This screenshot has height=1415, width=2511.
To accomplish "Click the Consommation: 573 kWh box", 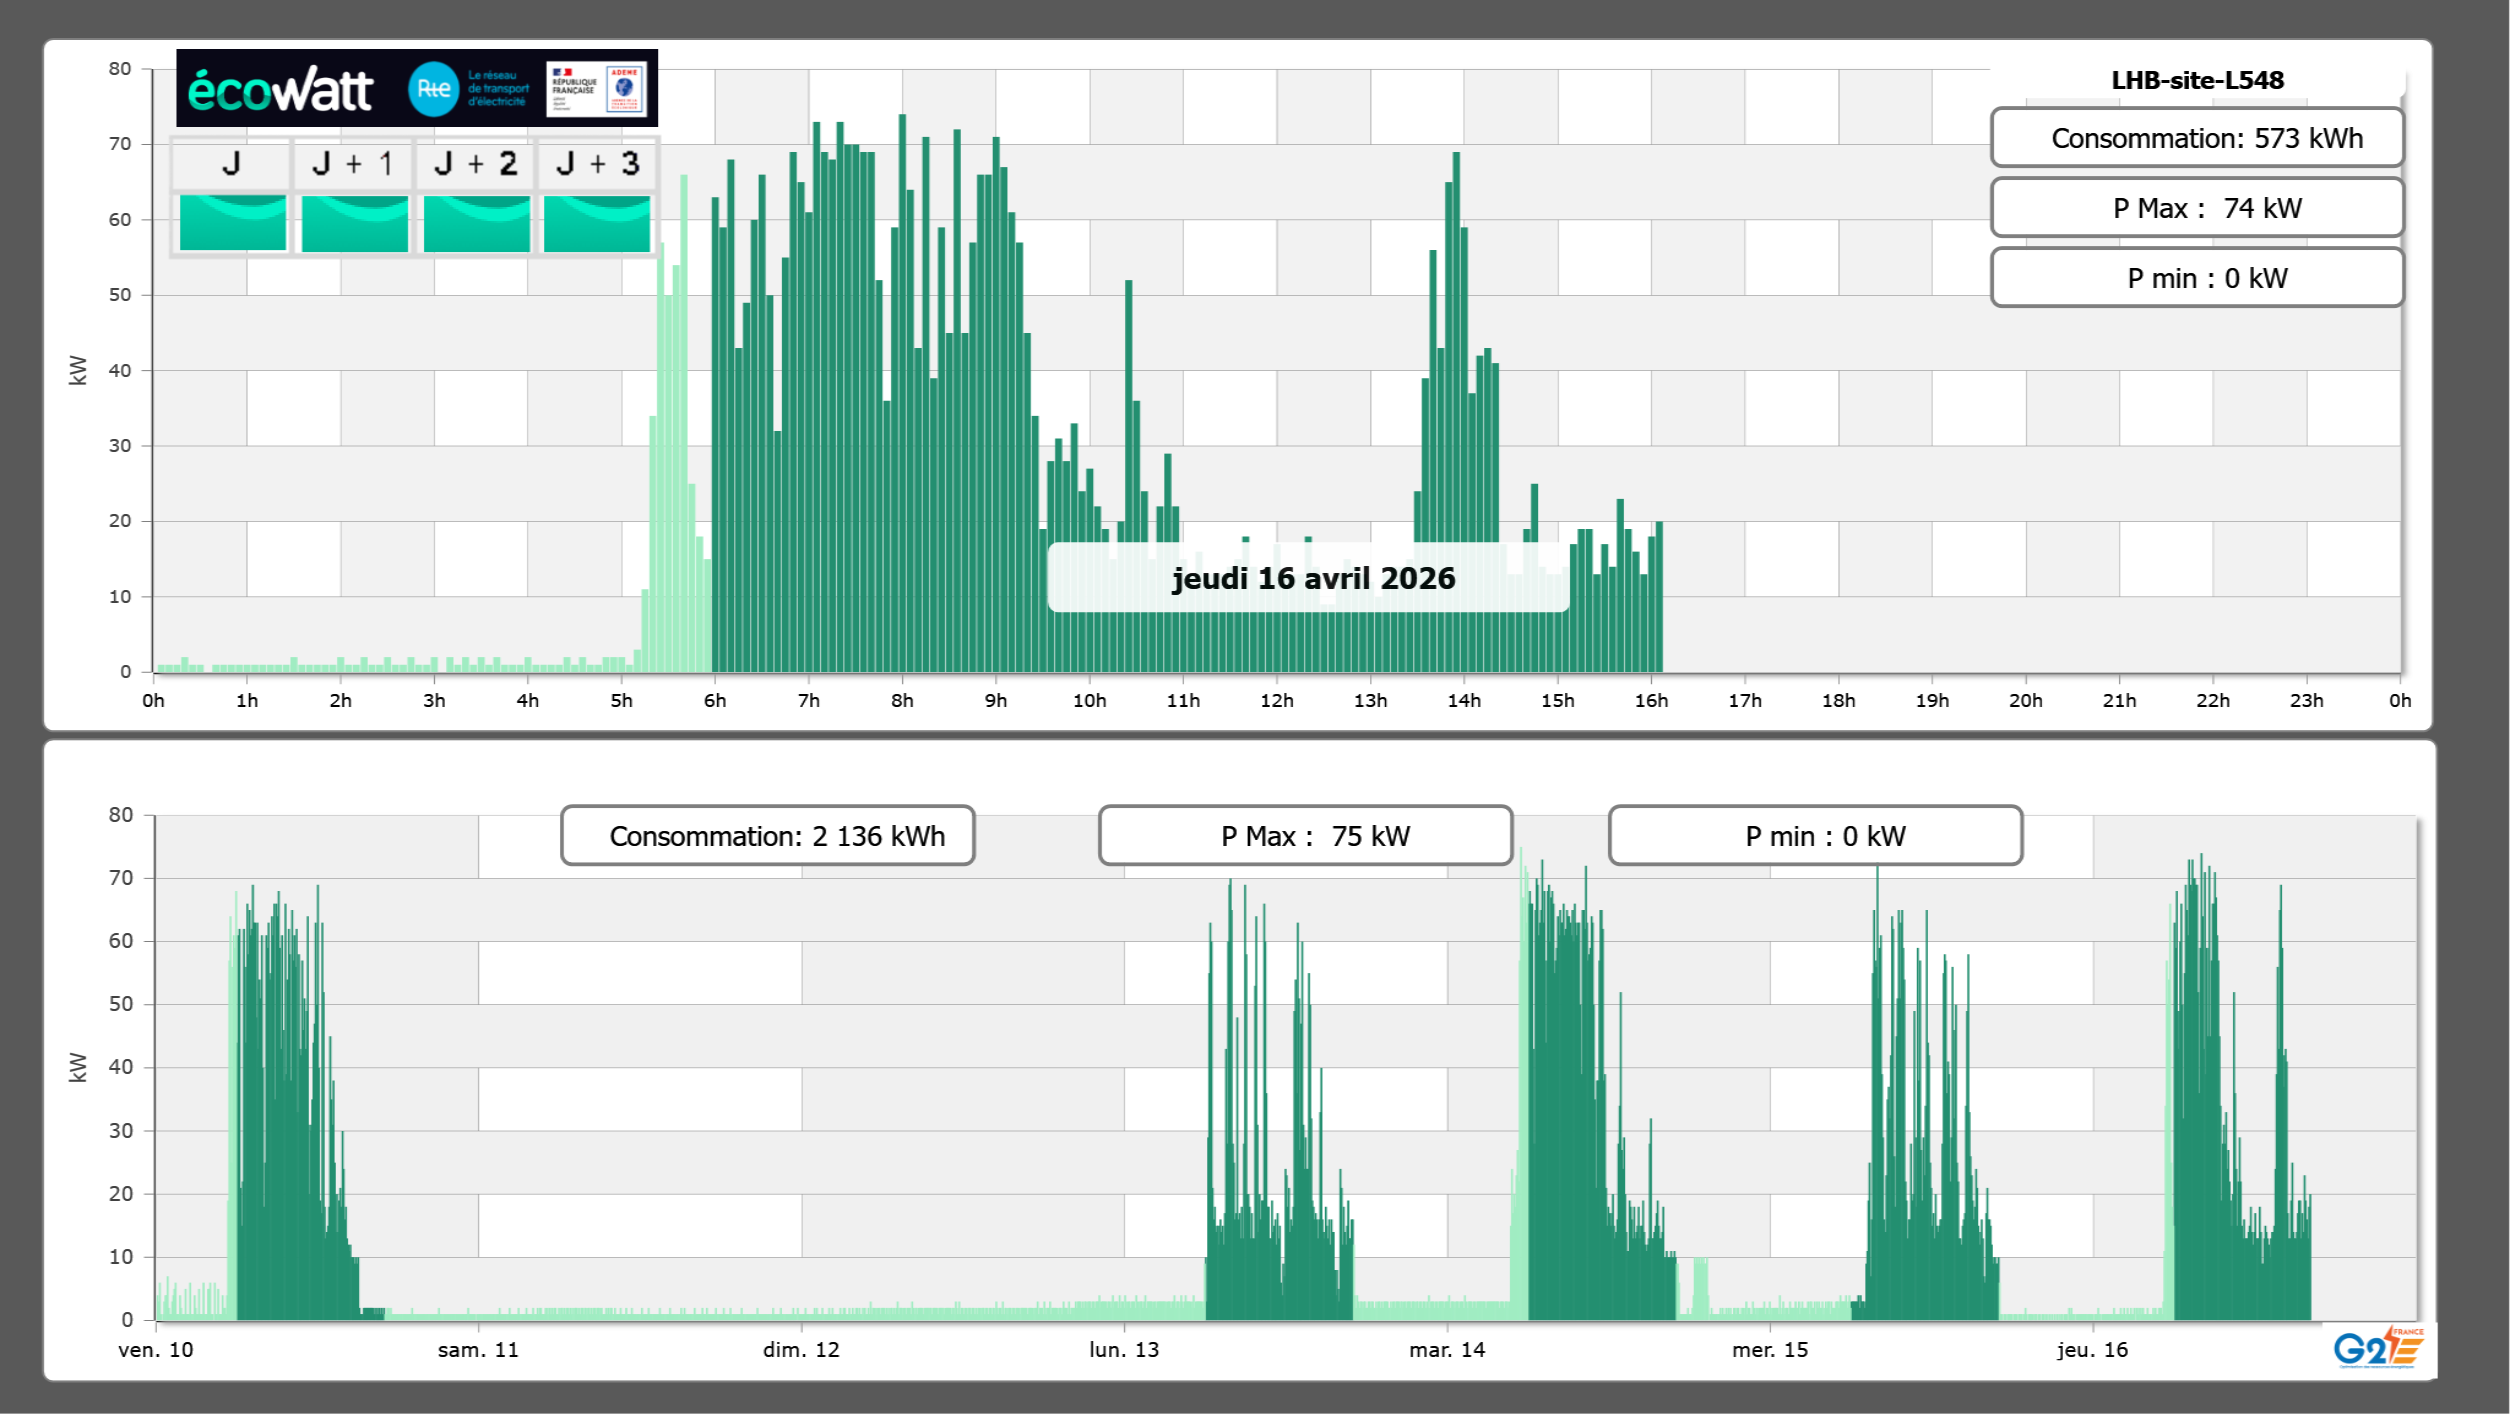I will click(2196, 138).
